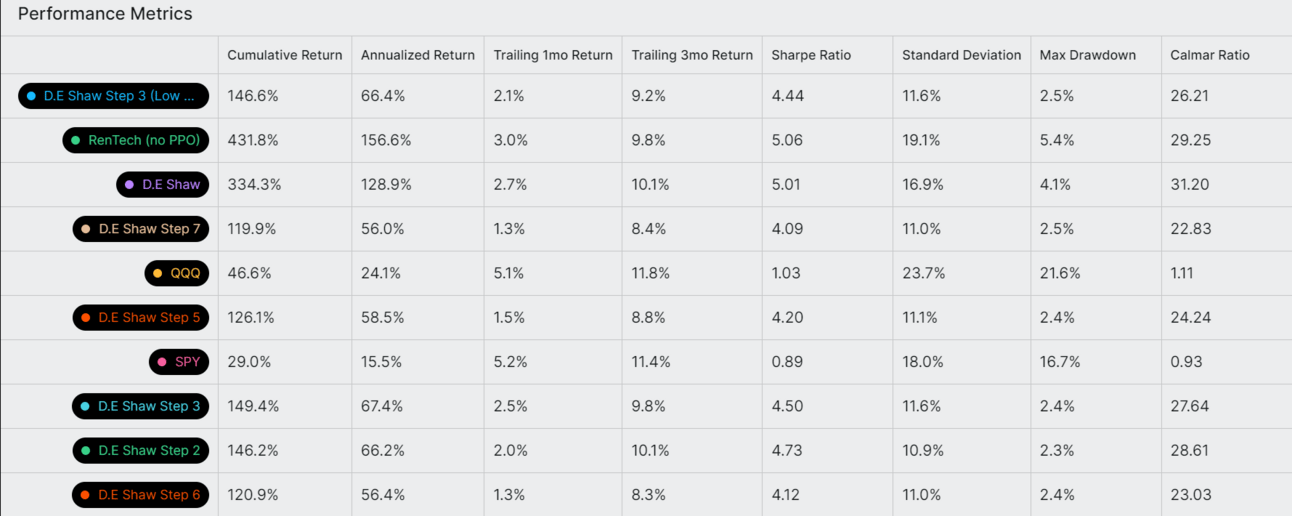Select the D.E Shaw Step 7 pill

pyautogui.click(x=141, y=229)
